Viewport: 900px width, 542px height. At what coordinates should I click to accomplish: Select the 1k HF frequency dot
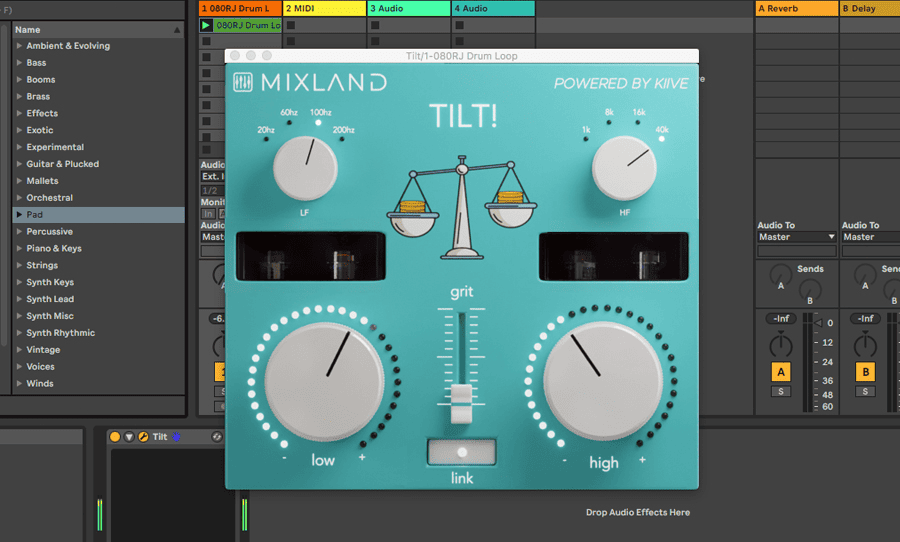(586, 139)
